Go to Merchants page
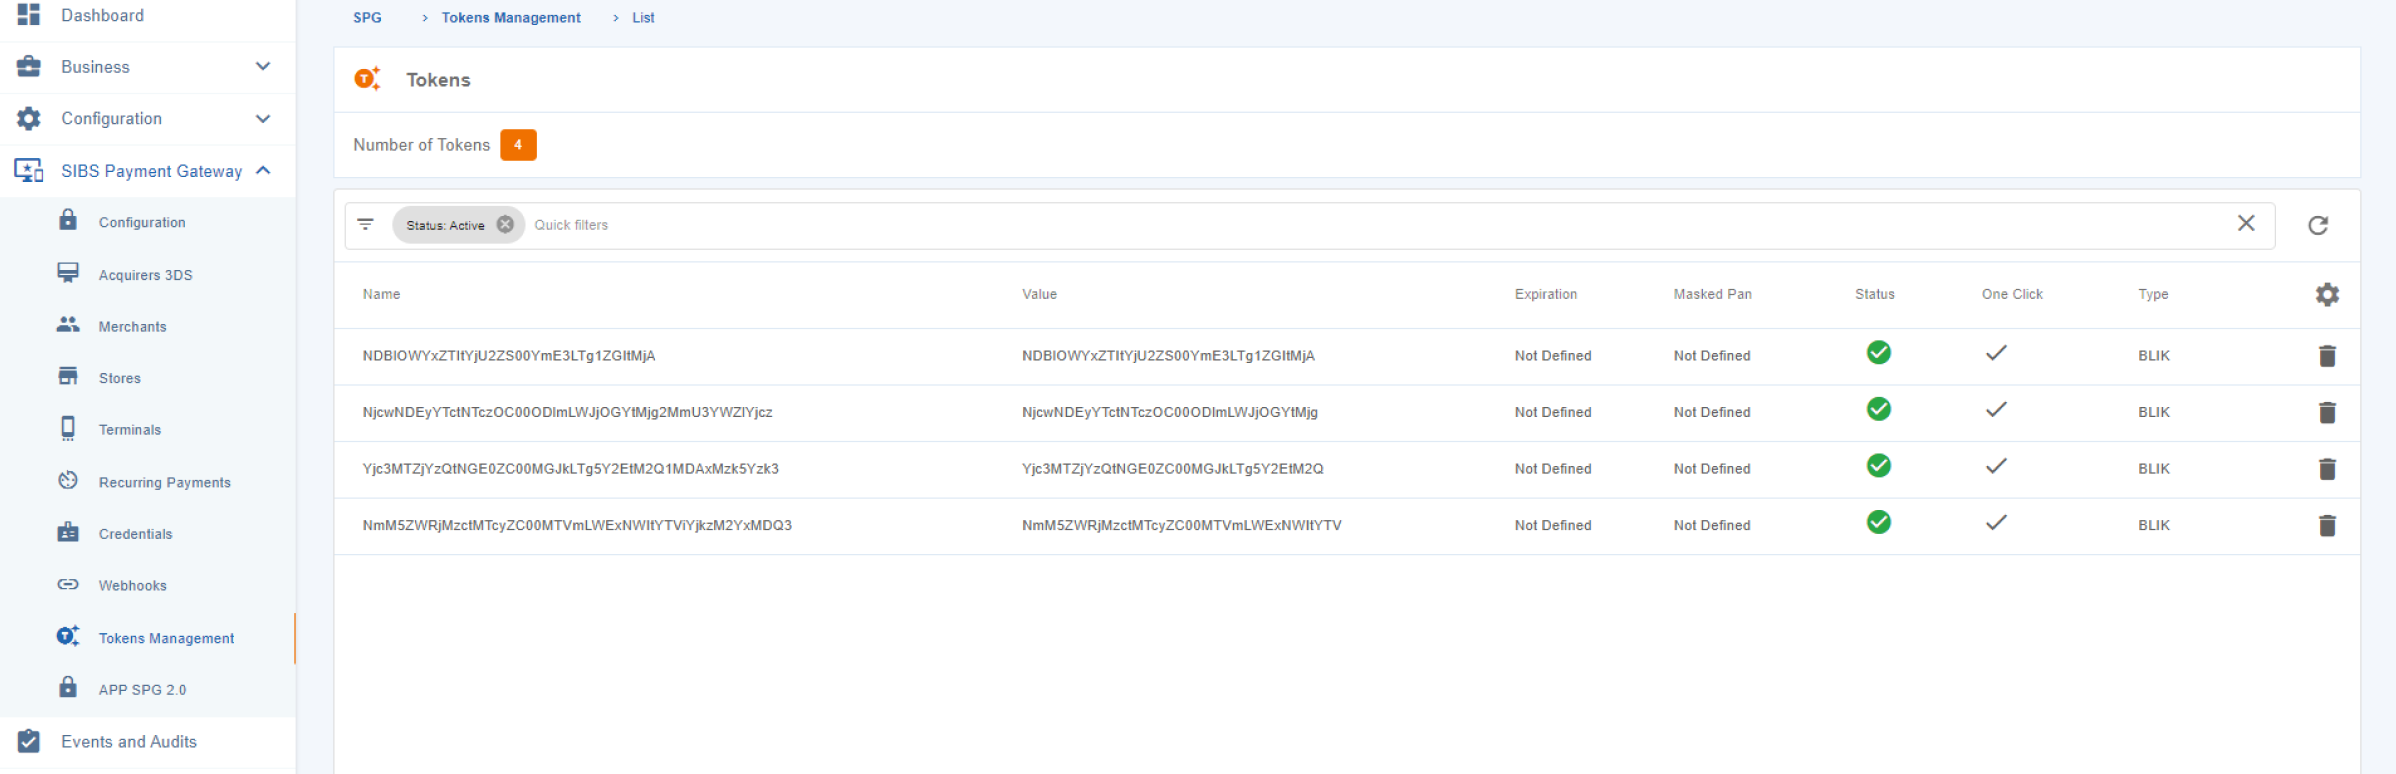This screenshot has width=2396, height=774. tap(132, 327)
